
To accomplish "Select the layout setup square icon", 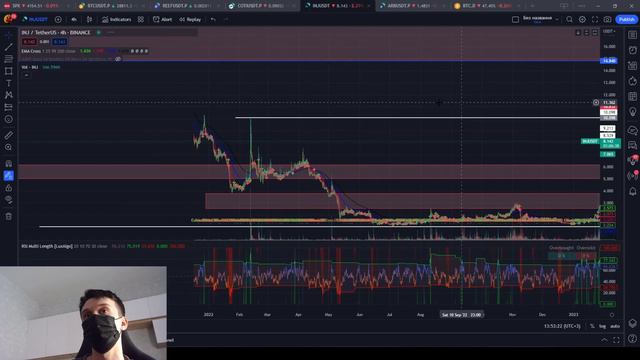I will coord(516,19).
